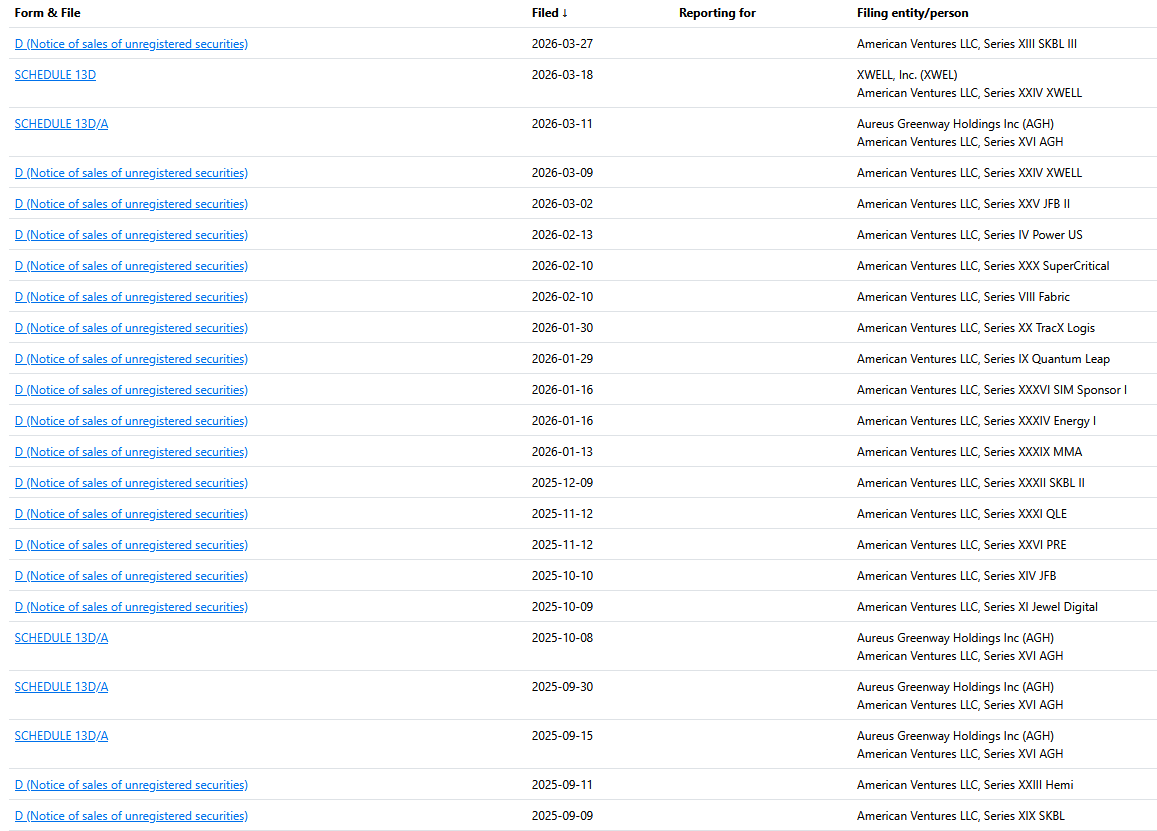Open Form D filed 2026-01-13

pyautogui.click(x=131, y=452)
